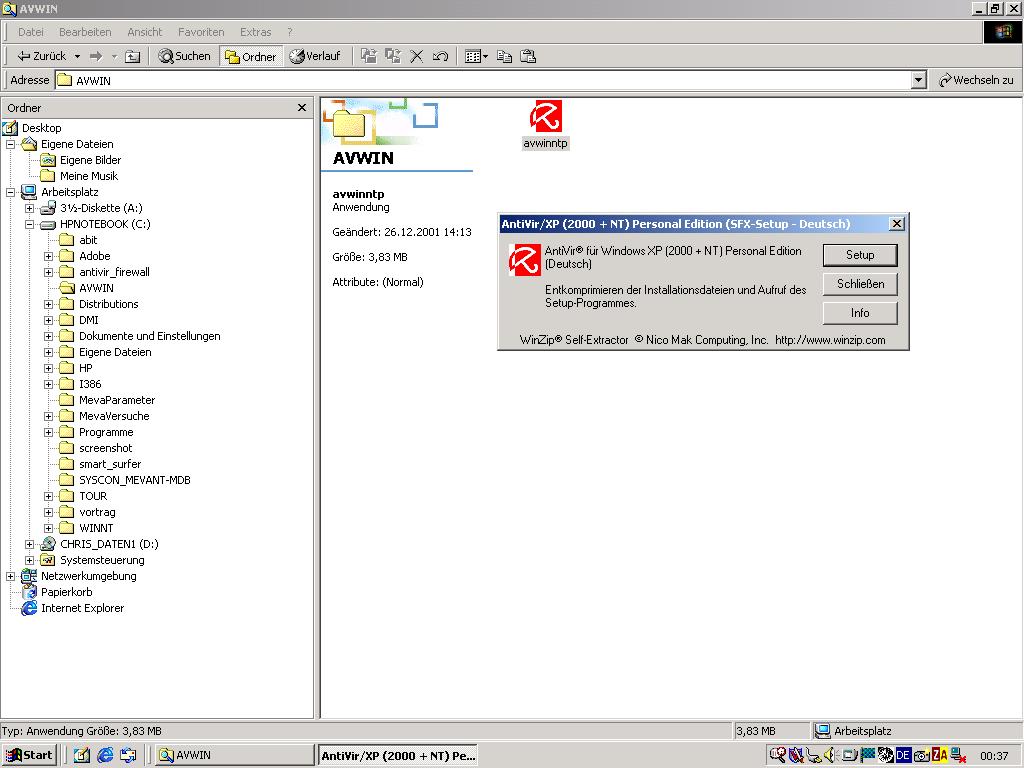Expand the Netzwerkumgebung node
The image size is (1024, 768).
(x=10, y=576)
